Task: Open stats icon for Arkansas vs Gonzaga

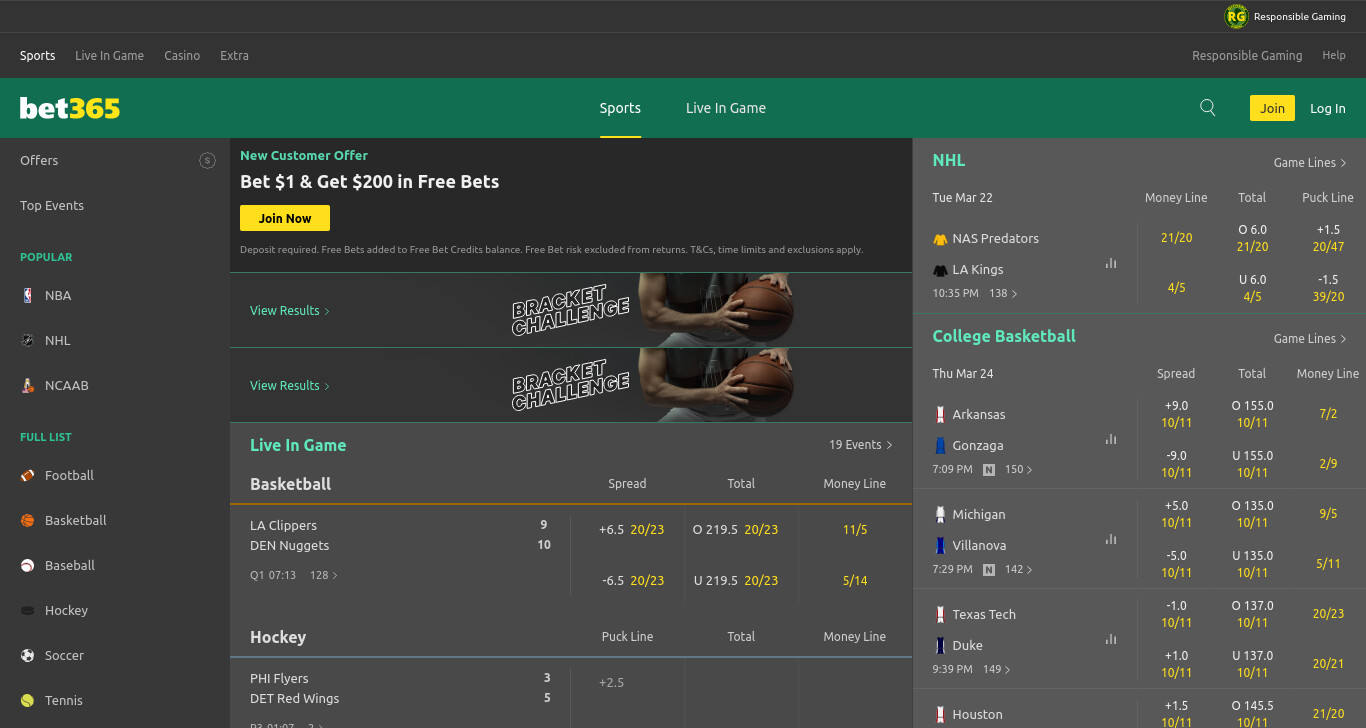Action: 1111,439
